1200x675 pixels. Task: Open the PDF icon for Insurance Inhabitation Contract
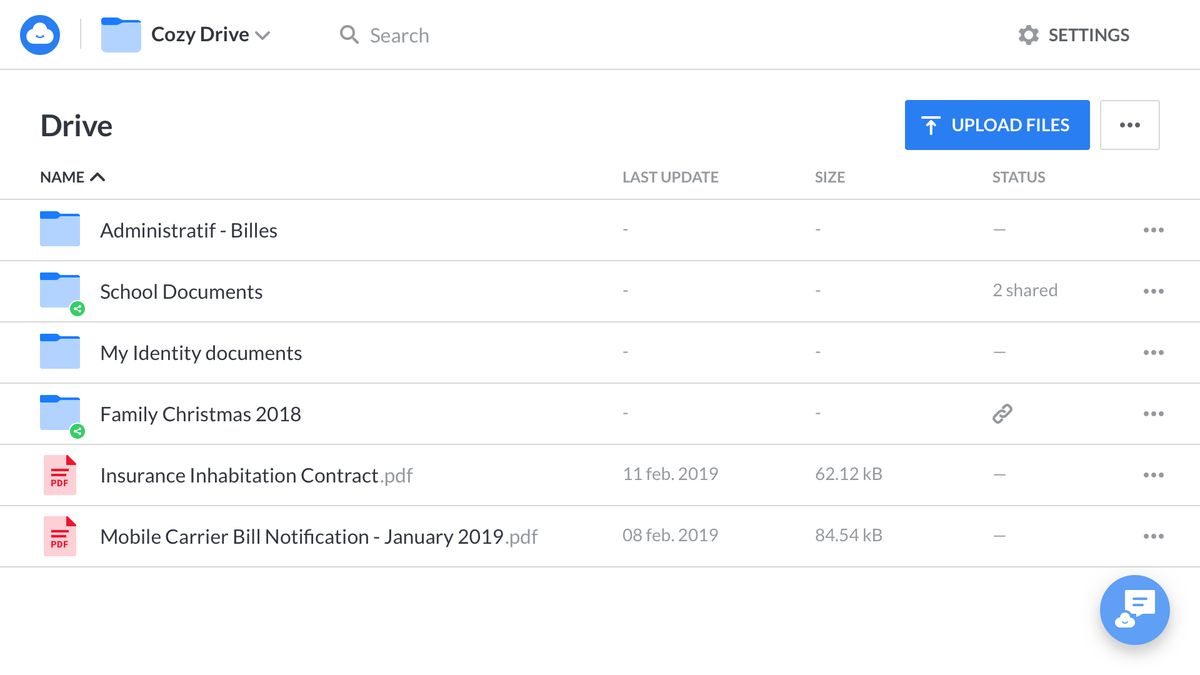(x=60, y=474)
